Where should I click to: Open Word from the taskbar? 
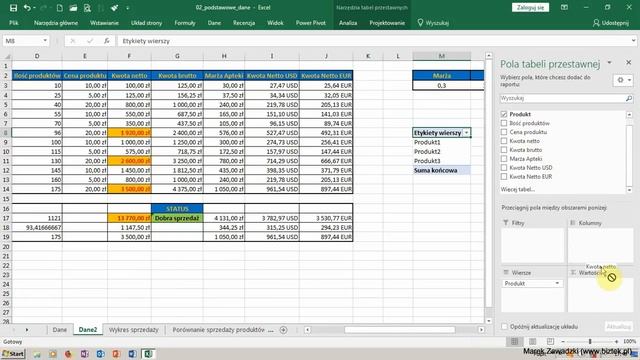click(x=132, y=354)
